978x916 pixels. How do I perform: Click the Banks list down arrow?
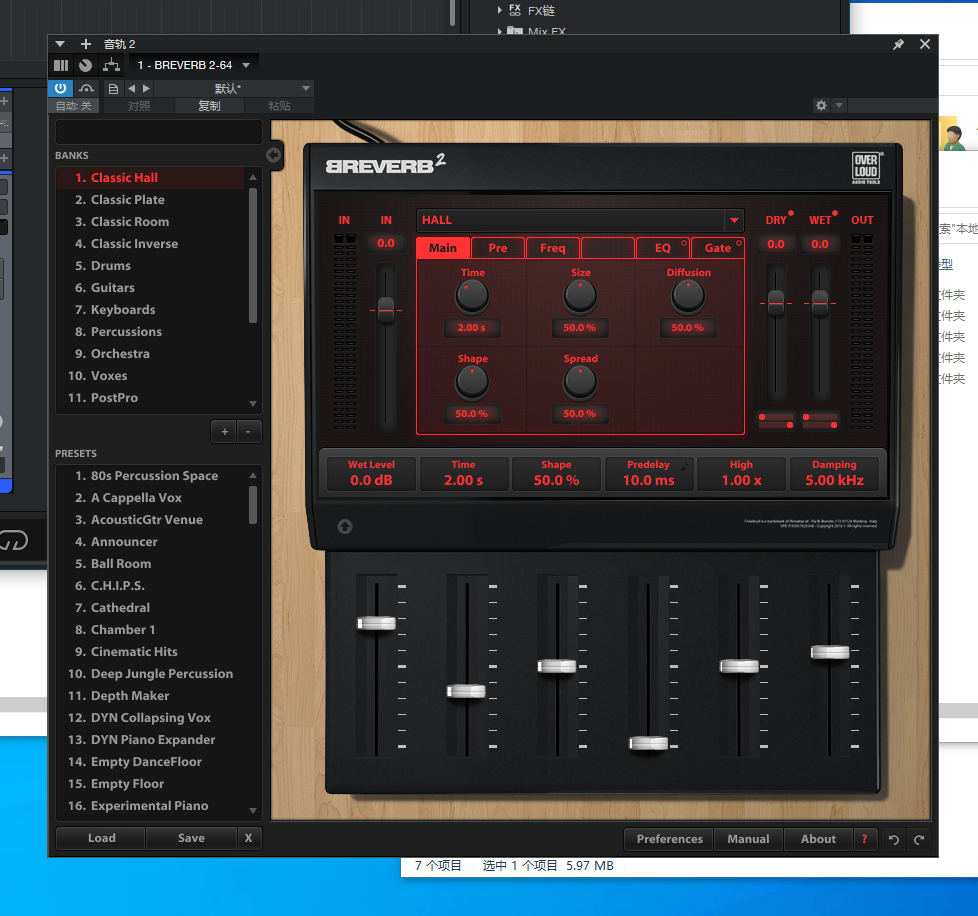coord(253,404)
